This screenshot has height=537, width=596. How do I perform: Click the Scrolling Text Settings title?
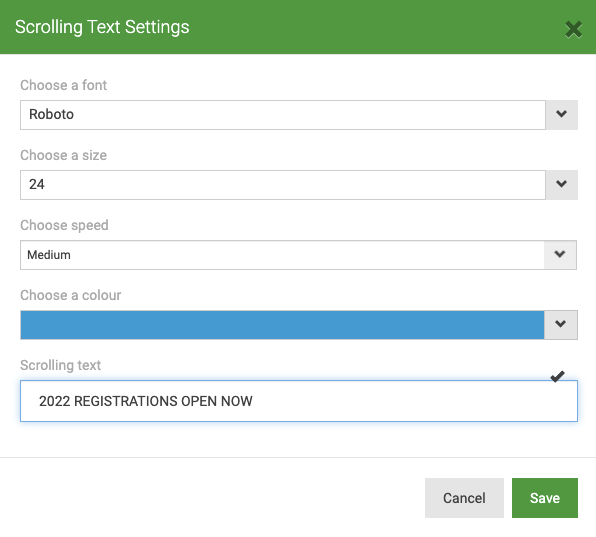102,27
